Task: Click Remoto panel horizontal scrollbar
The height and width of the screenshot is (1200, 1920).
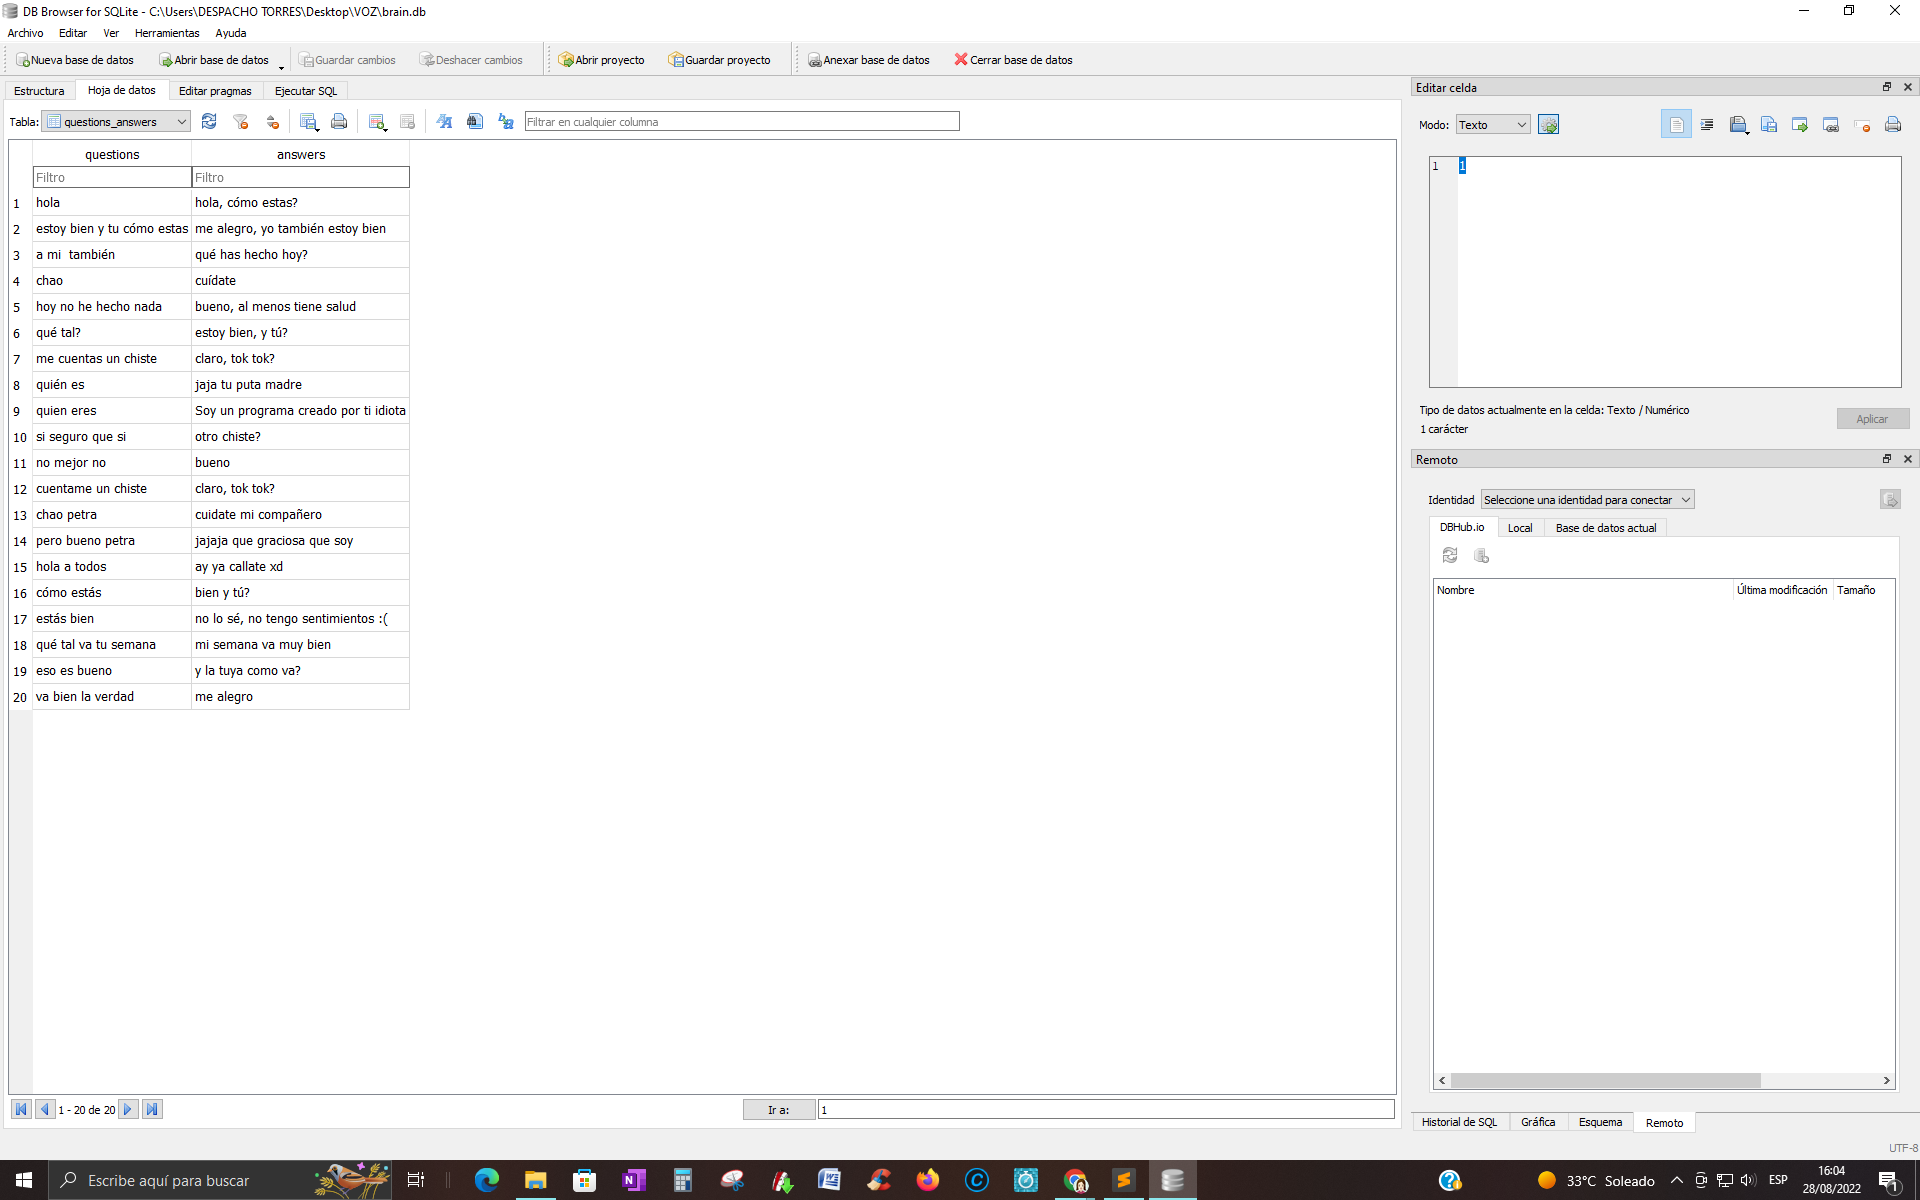Action: [1605, 1080]
